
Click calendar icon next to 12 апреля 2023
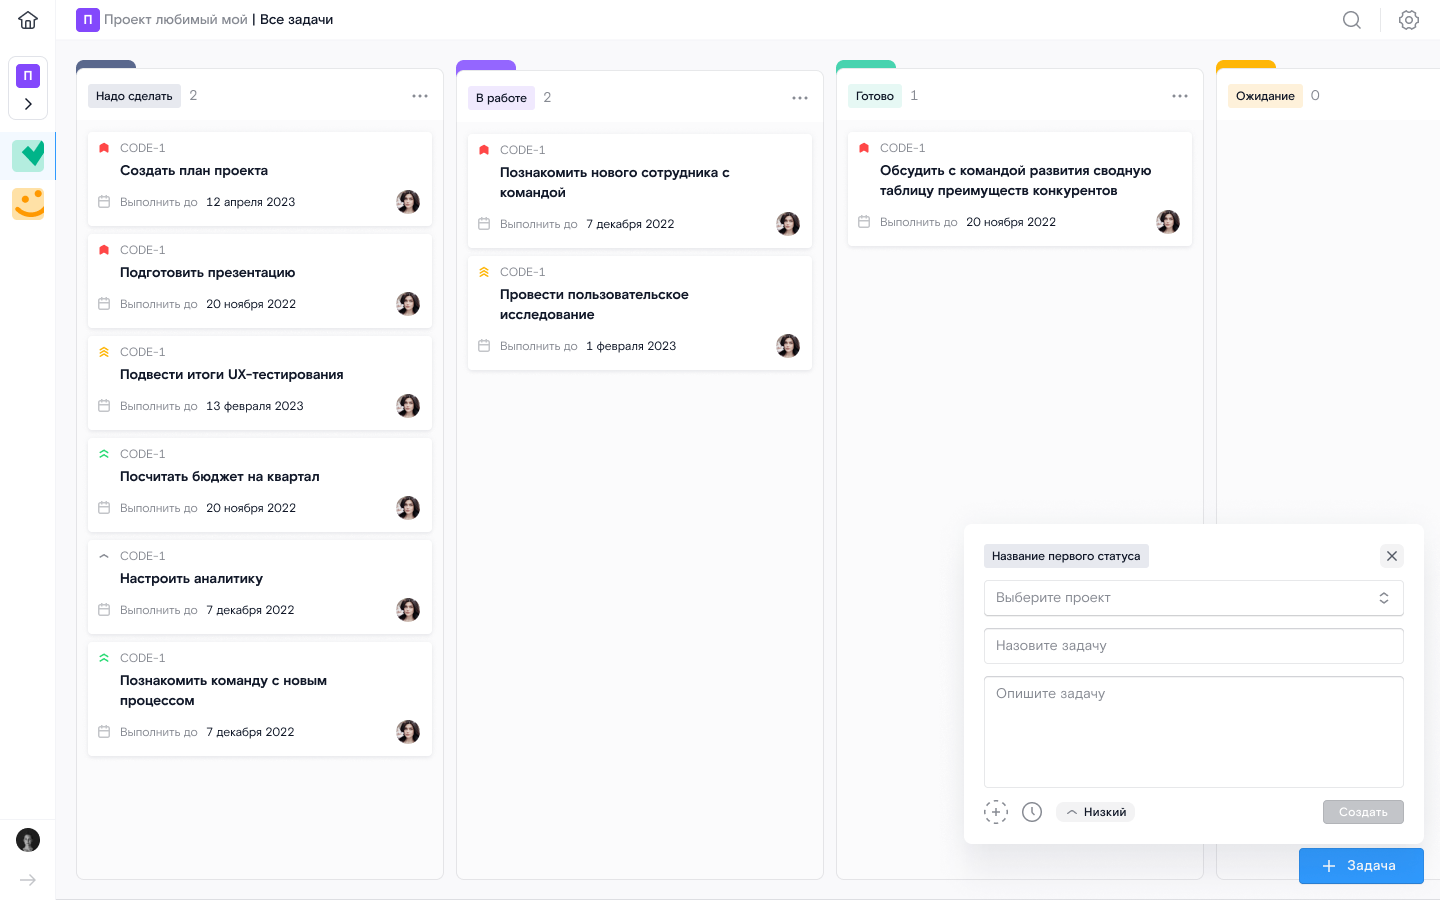[104, 202]
